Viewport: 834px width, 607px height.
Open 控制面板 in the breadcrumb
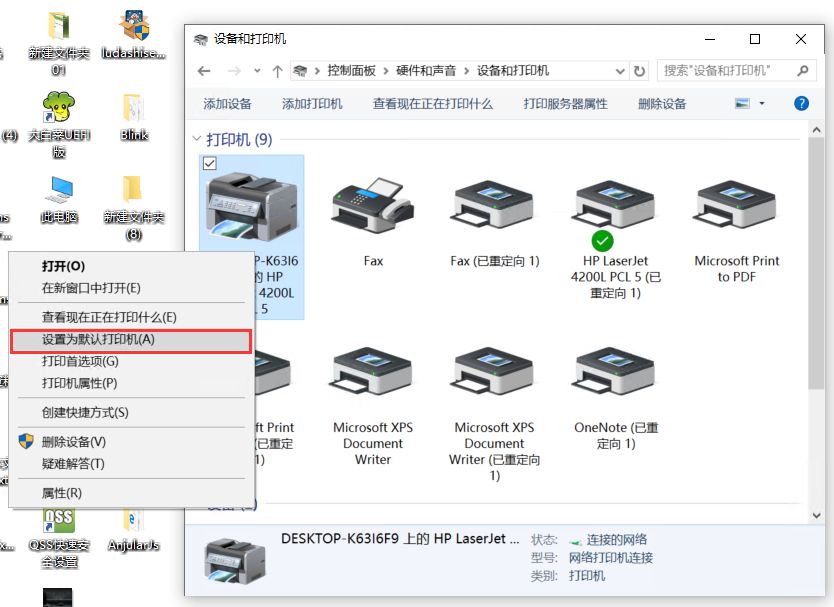pos(351,71)
